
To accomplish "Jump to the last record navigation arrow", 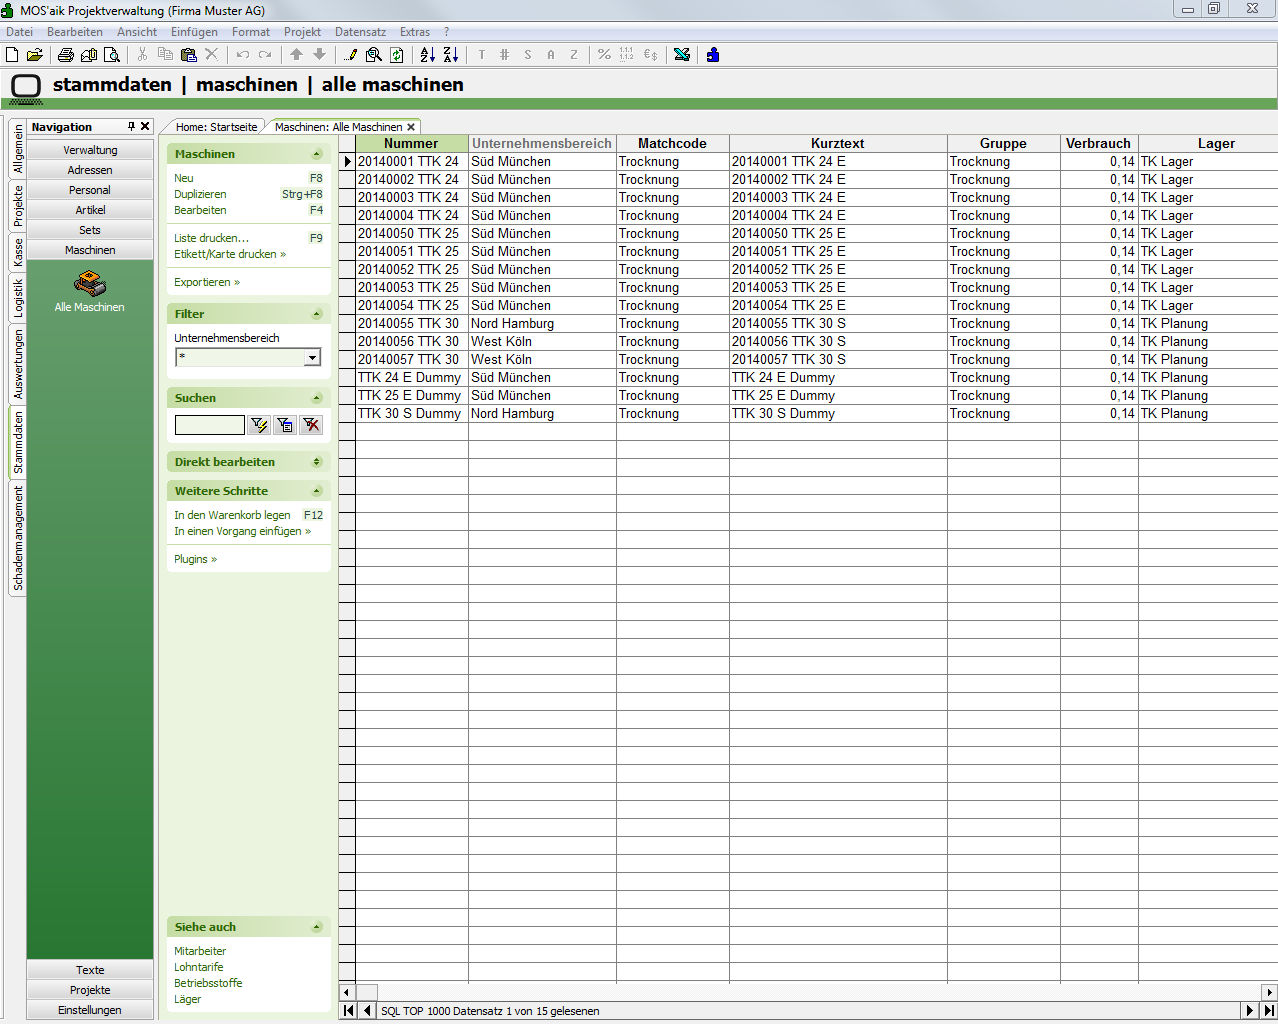I will click(1268, 1011).
